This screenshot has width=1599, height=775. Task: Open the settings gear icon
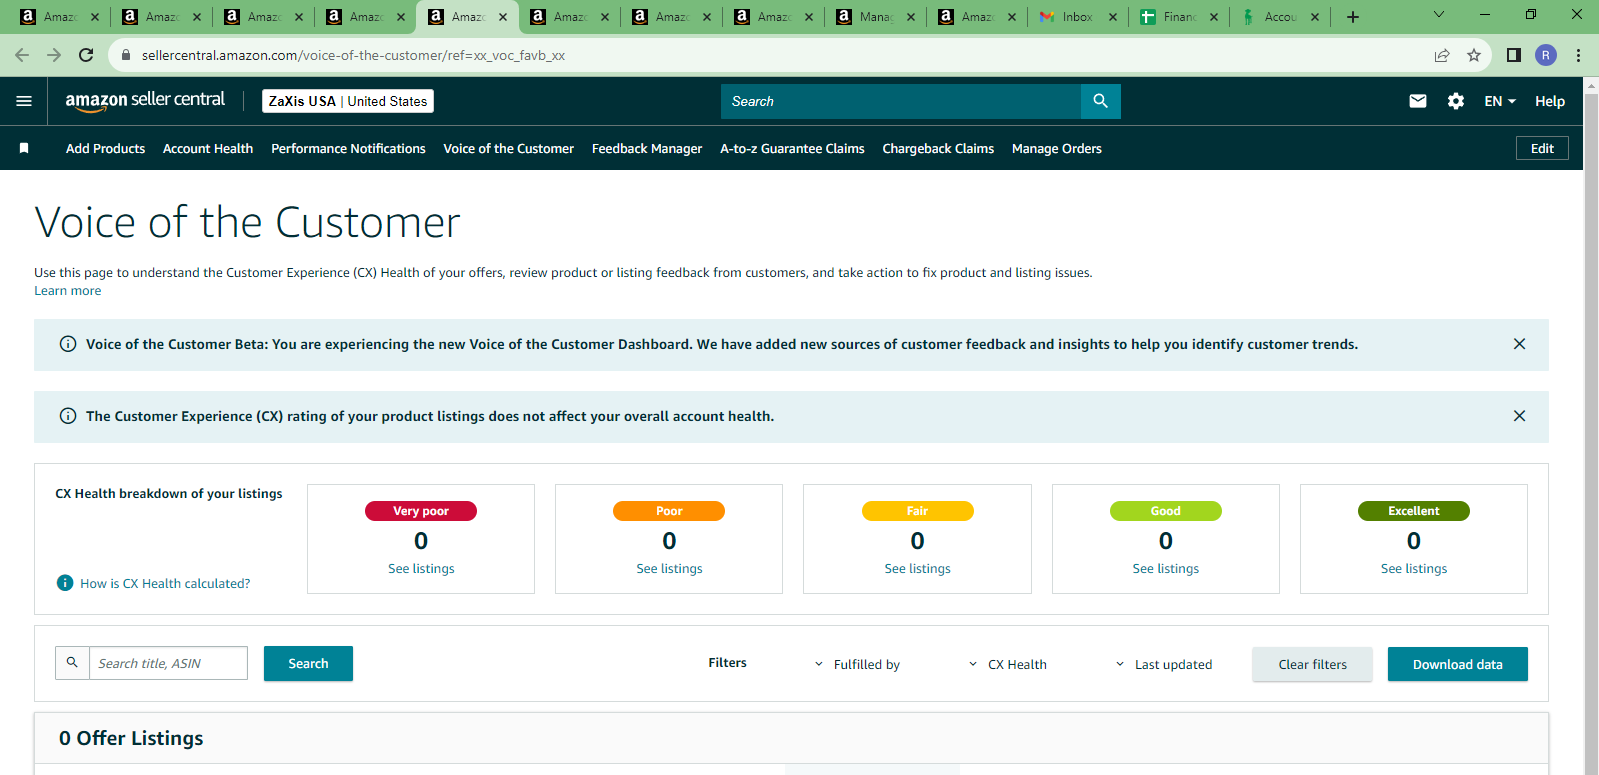[1456, 101]
